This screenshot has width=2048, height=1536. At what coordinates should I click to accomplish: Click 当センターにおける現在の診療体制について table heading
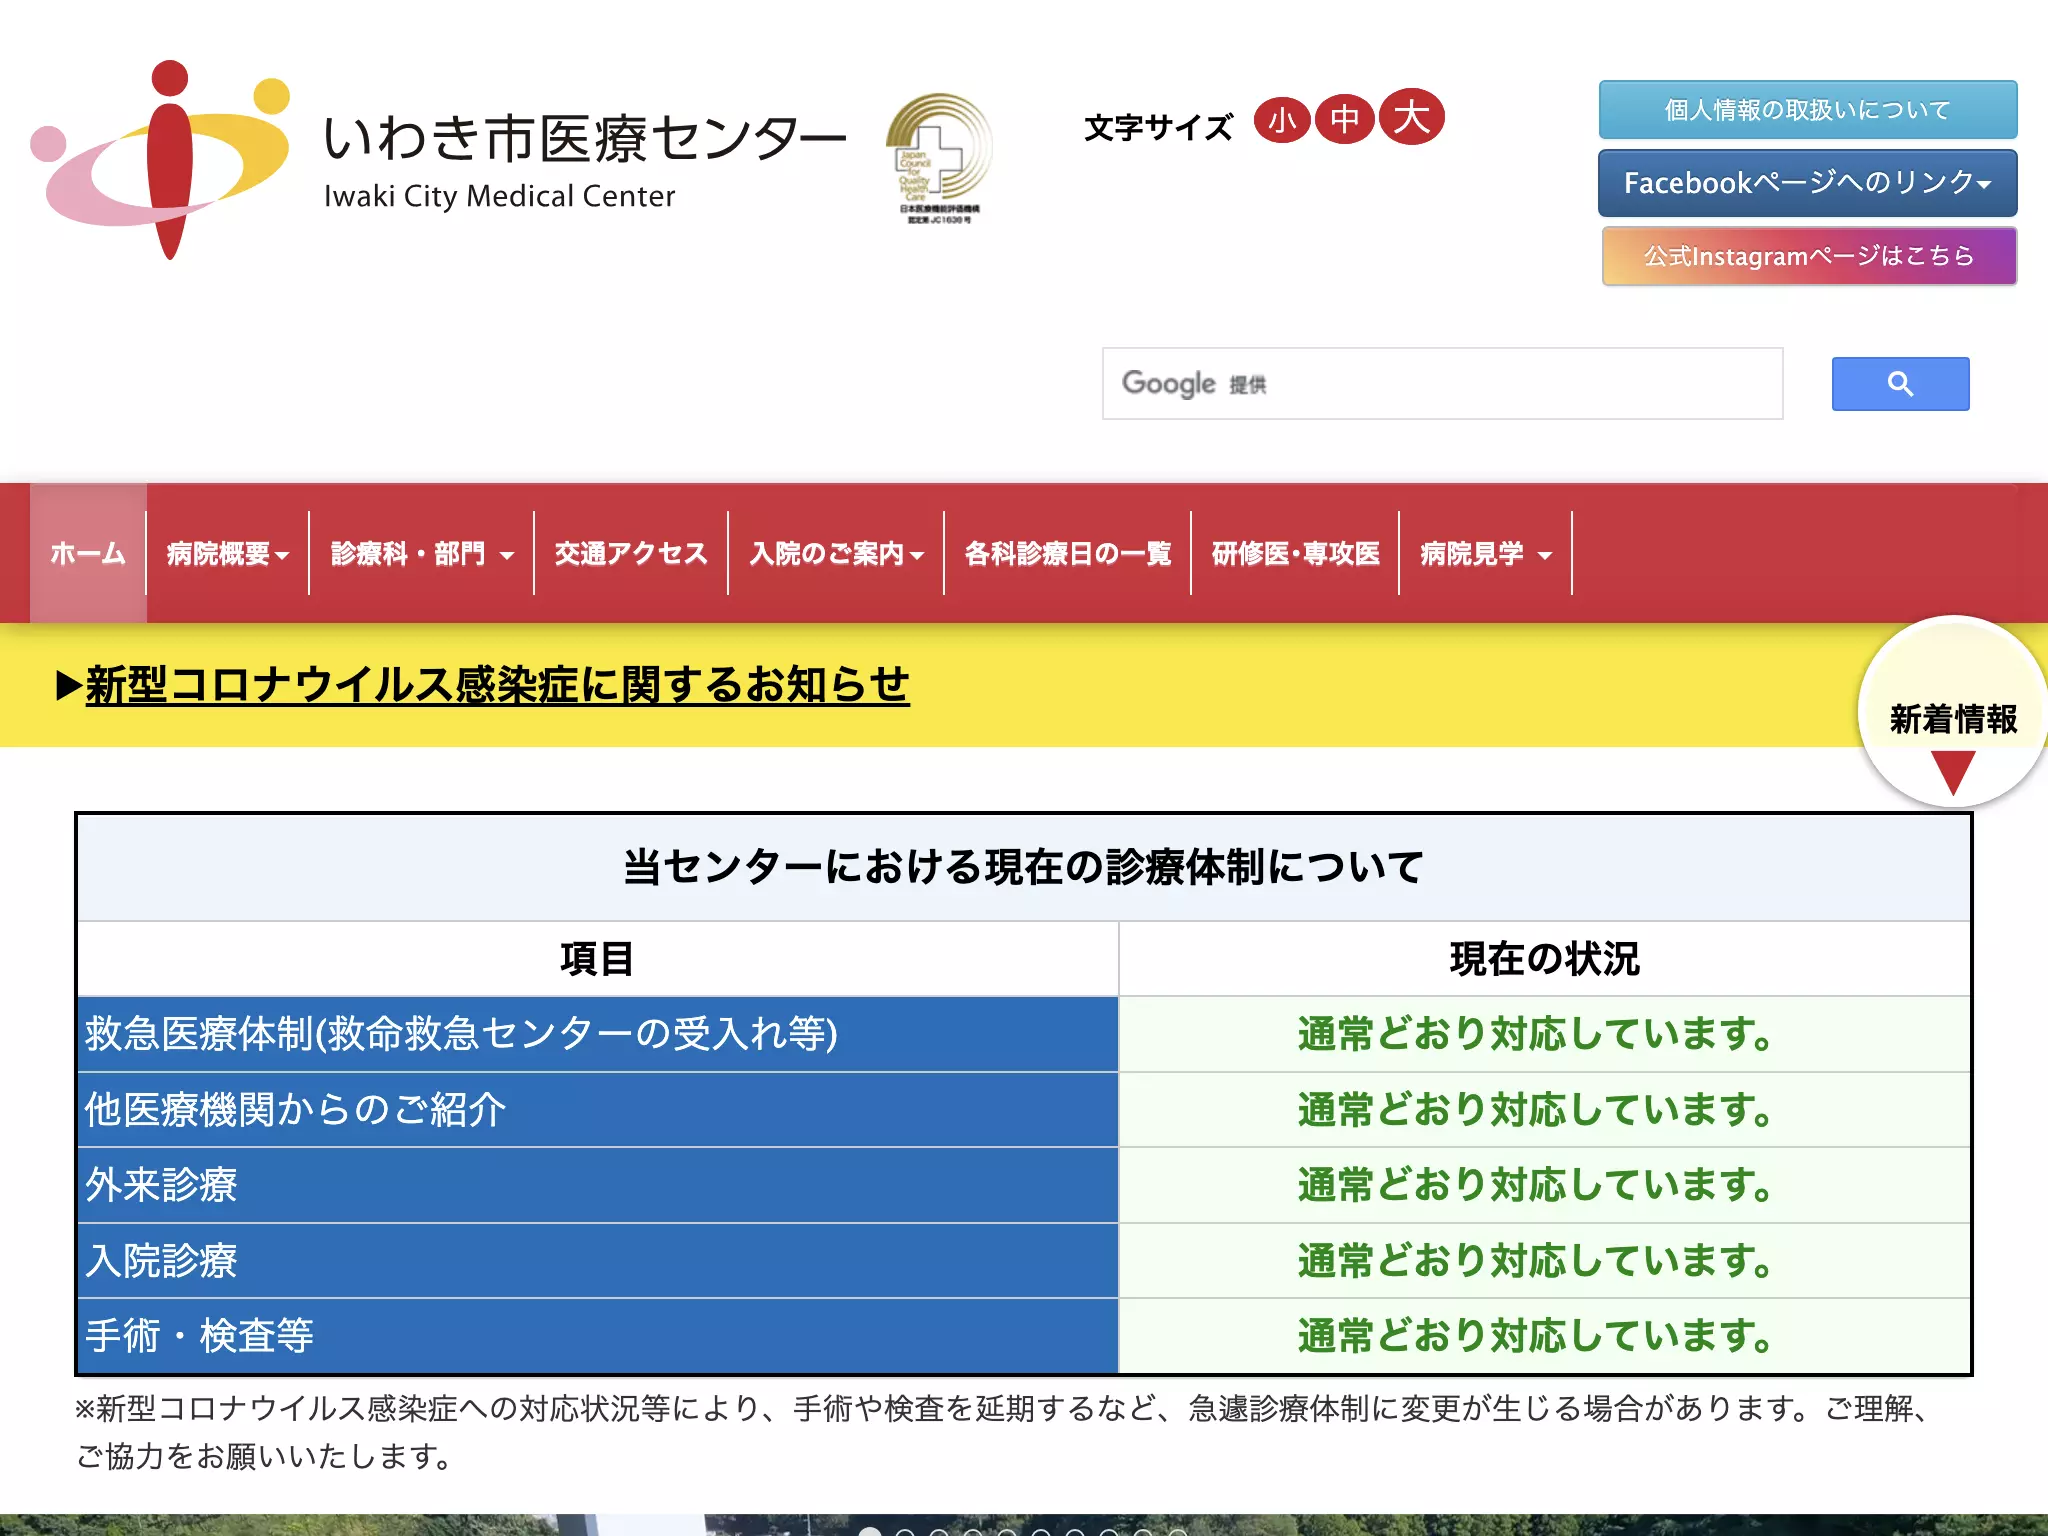point(1023,867)
